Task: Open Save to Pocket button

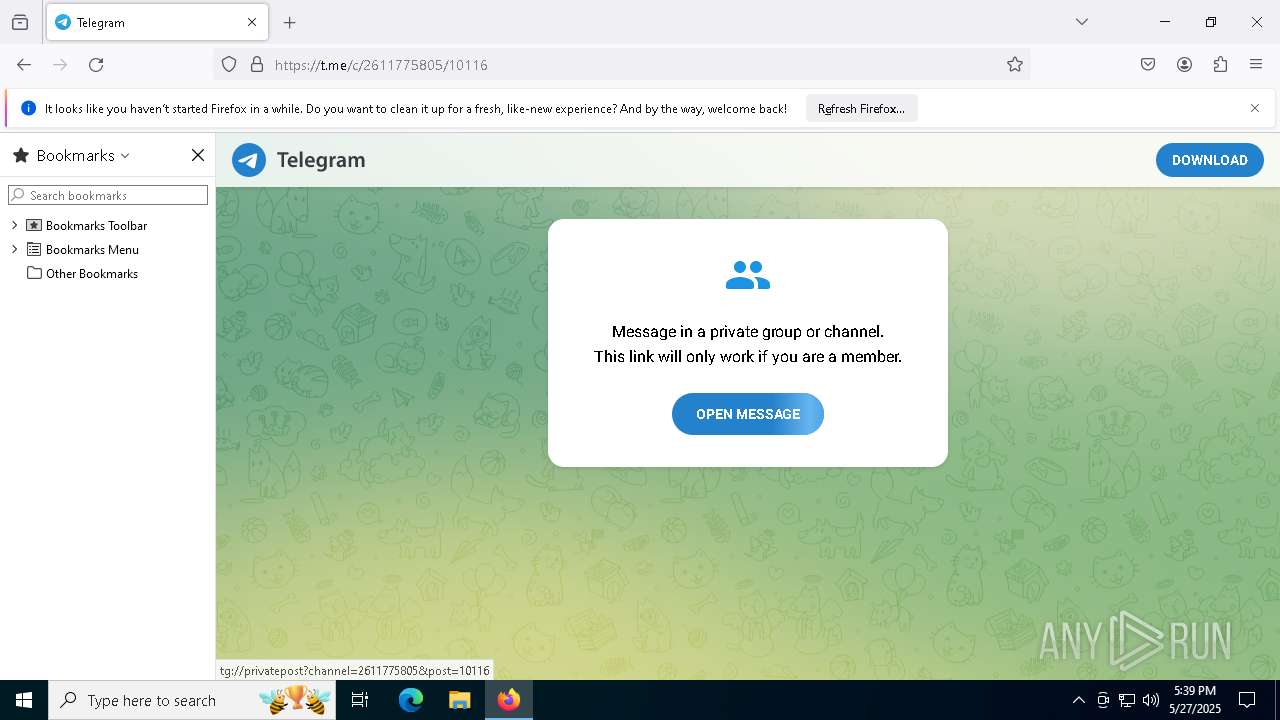Action: point(1148,65)
